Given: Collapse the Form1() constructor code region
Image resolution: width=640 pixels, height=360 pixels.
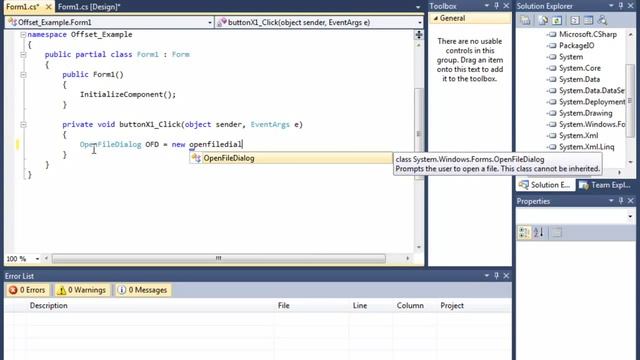Looking at the screenshot, I should click(x=23, y=75).
